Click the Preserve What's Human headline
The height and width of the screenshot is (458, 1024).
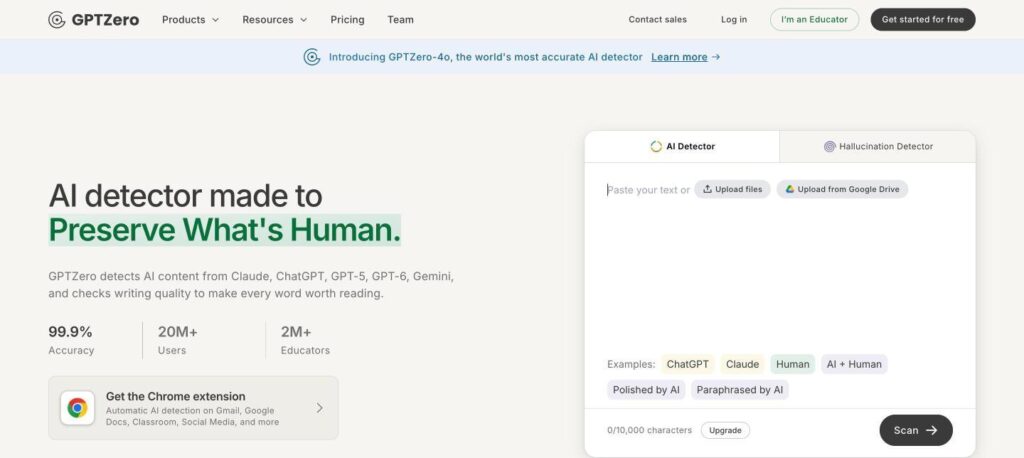pyautogui.click(x=225, y=230)
